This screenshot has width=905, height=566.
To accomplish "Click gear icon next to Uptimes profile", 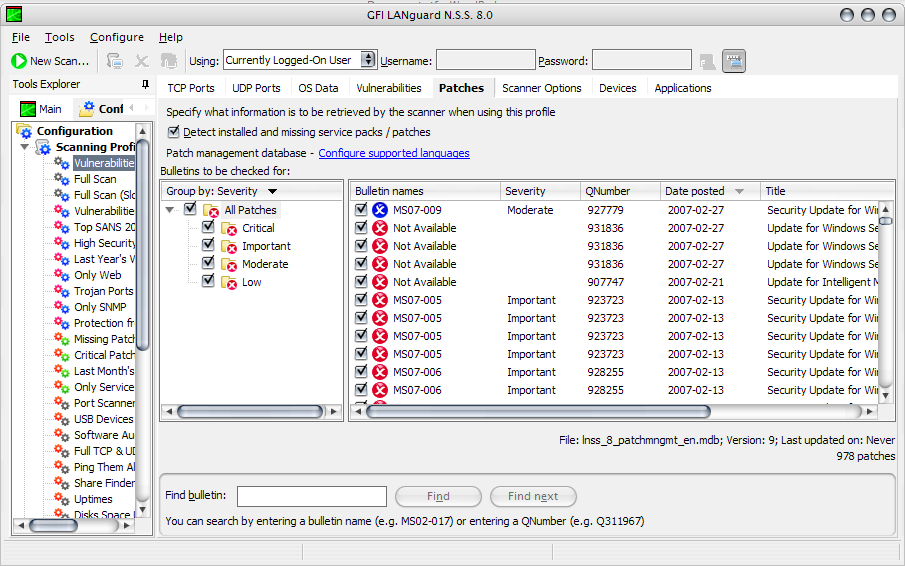I will tap(62, 498).
